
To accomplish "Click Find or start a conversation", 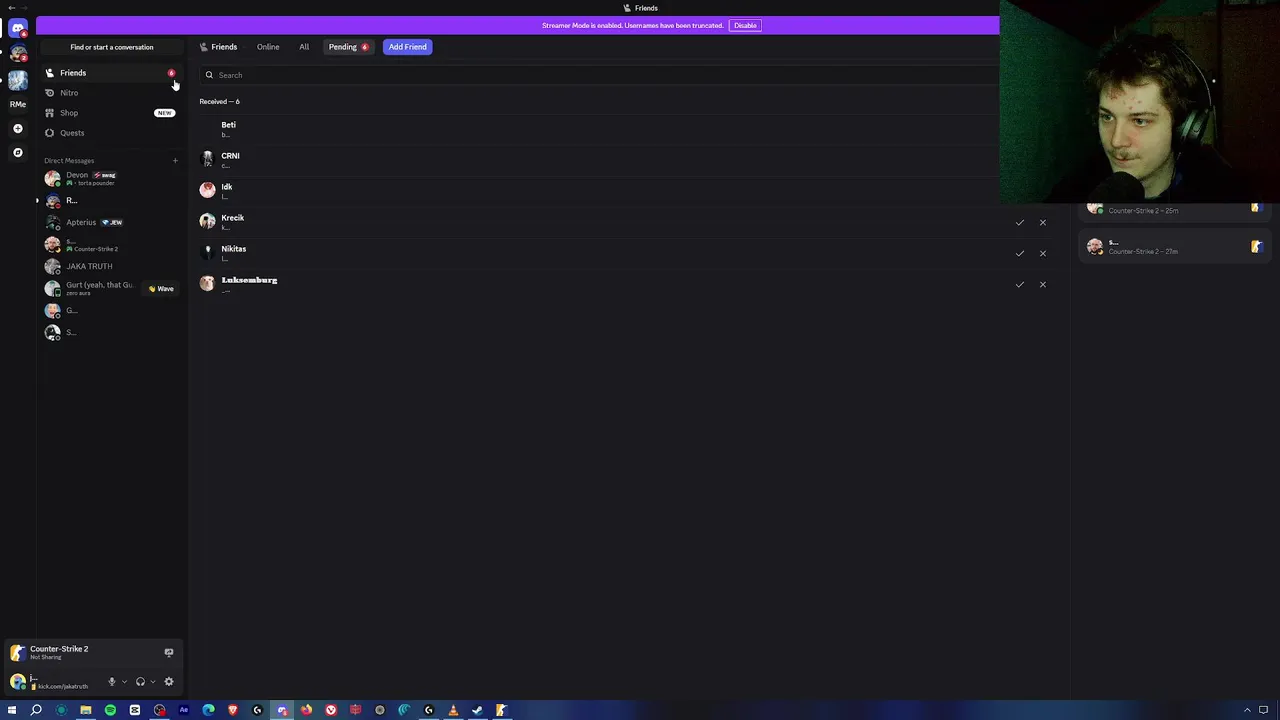I will (x=111, y=47).
